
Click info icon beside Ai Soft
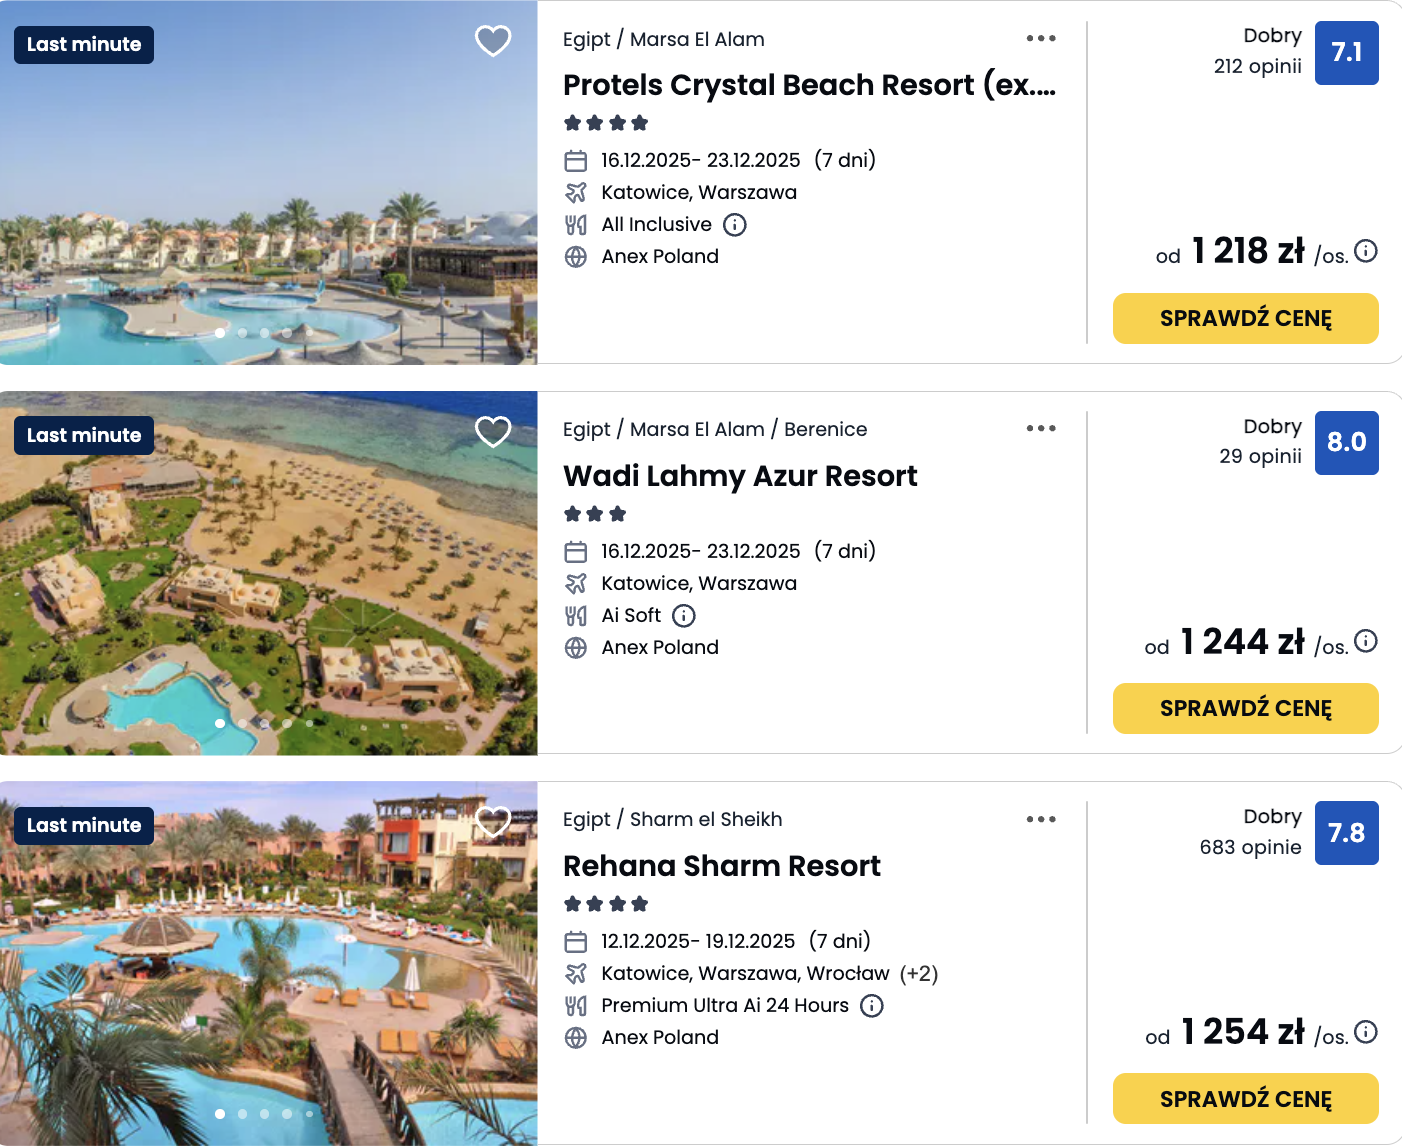pos(684,616)
